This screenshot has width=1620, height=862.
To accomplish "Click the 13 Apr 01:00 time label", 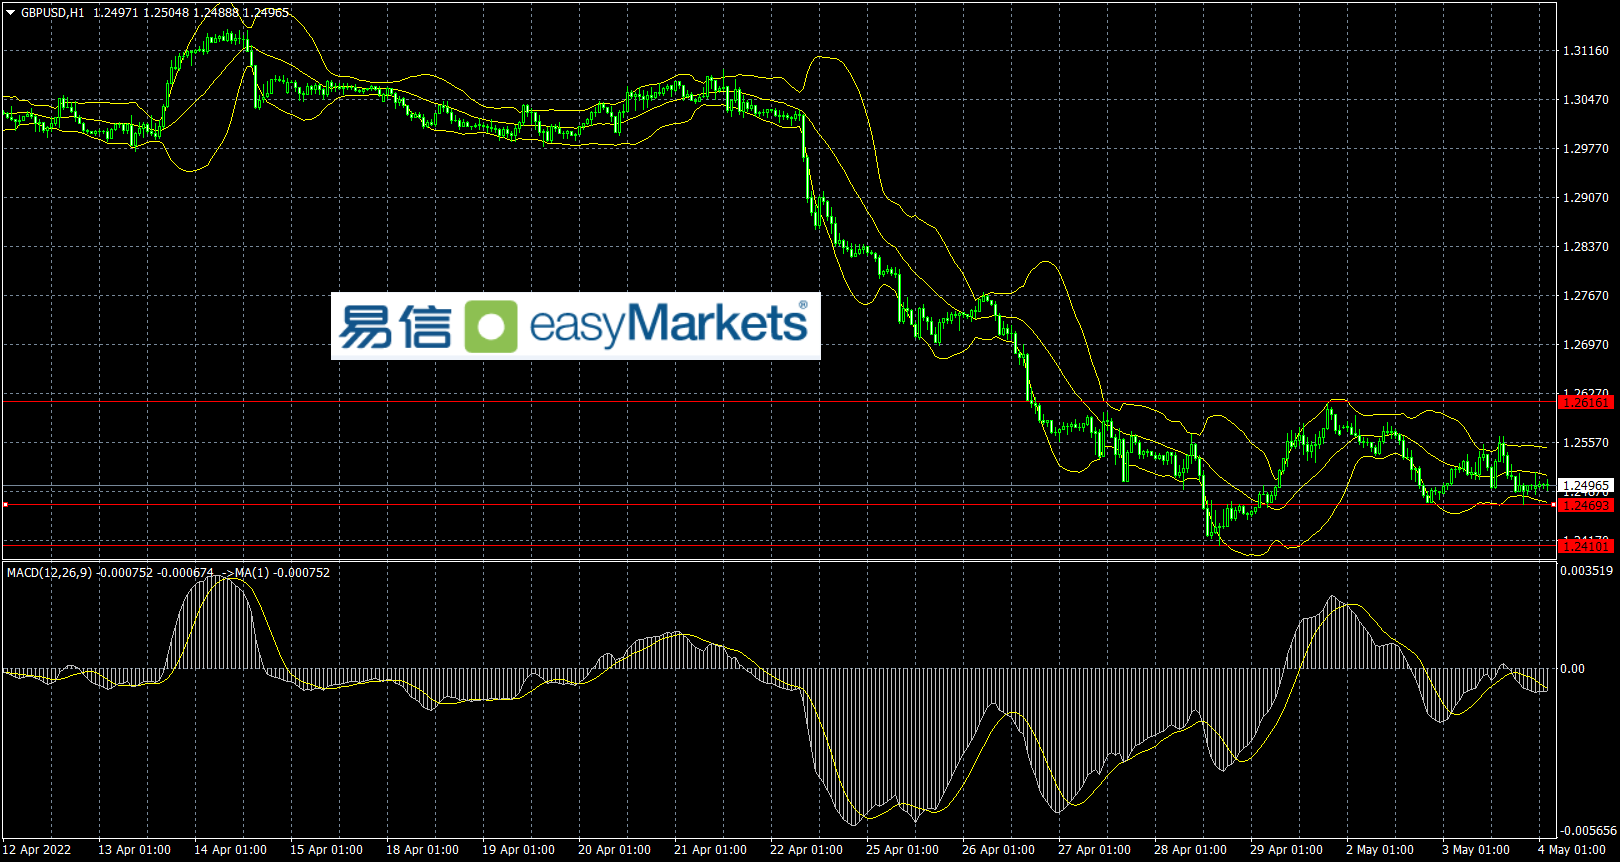I will click(135, 850).
